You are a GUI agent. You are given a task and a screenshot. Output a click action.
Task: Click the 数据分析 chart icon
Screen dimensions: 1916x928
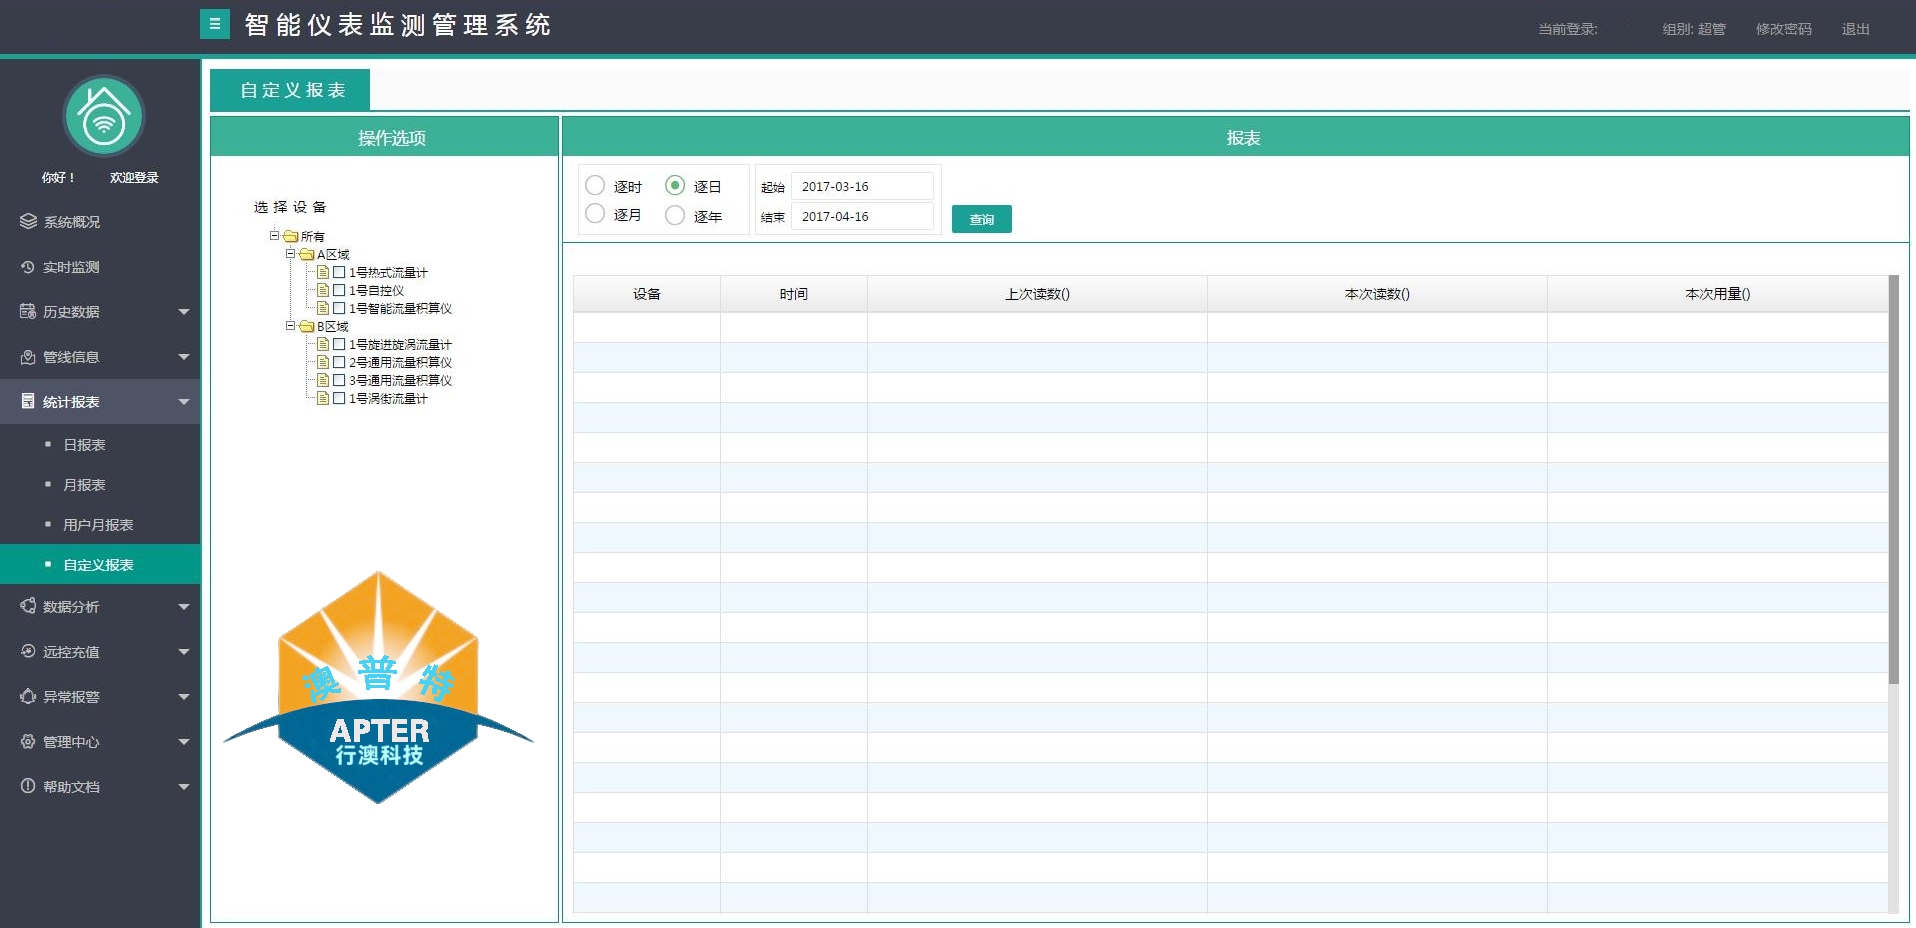[28, 606]
